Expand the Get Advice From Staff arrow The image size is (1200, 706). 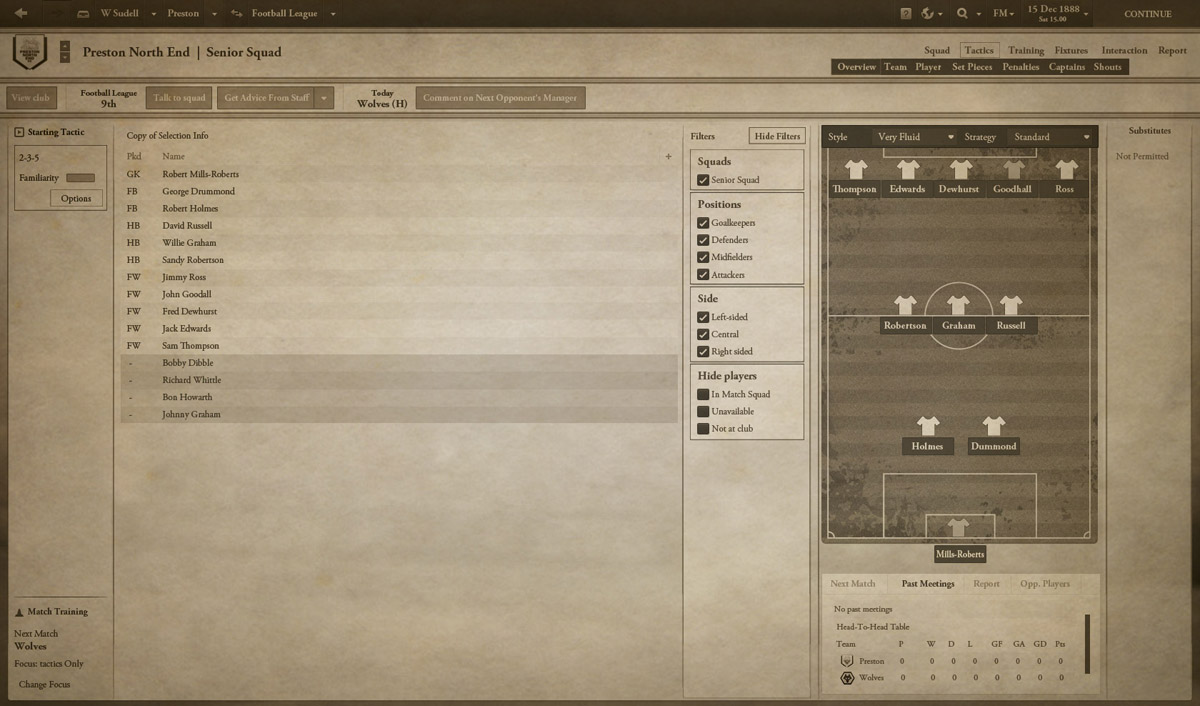(x=325, y=98)
